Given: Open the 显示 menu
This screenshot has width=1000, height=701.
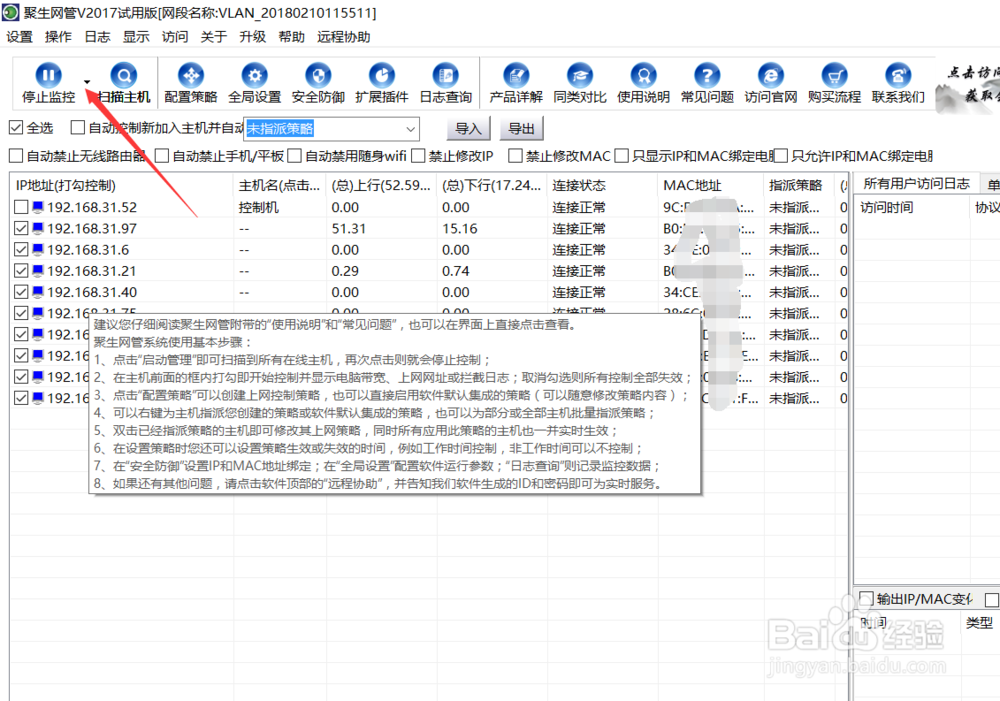Looking at the screenshot, I should click(x=136, y=37).
